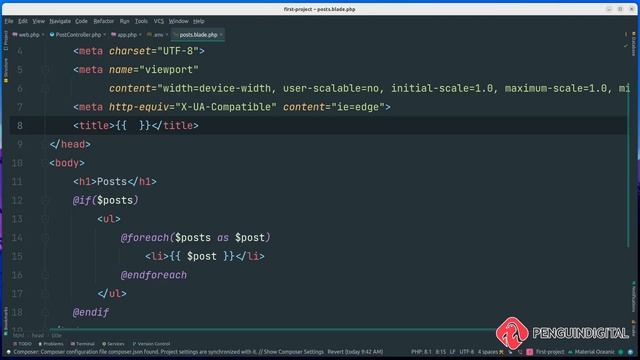Click the head breadcrumb at editor bottom
Viewport: 640px width, 360px height.
pos(38,336)
